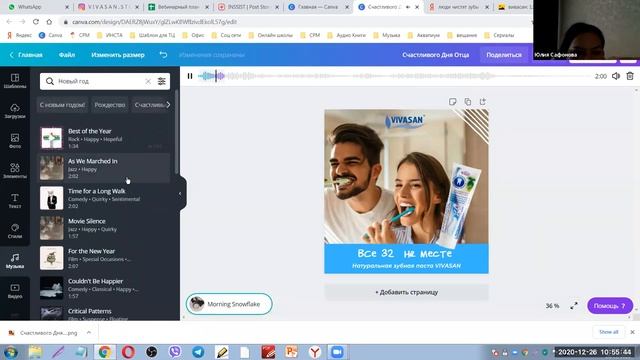
Task: Open the Сериалы bookmarks folder
Action: (x=499, y=35)
